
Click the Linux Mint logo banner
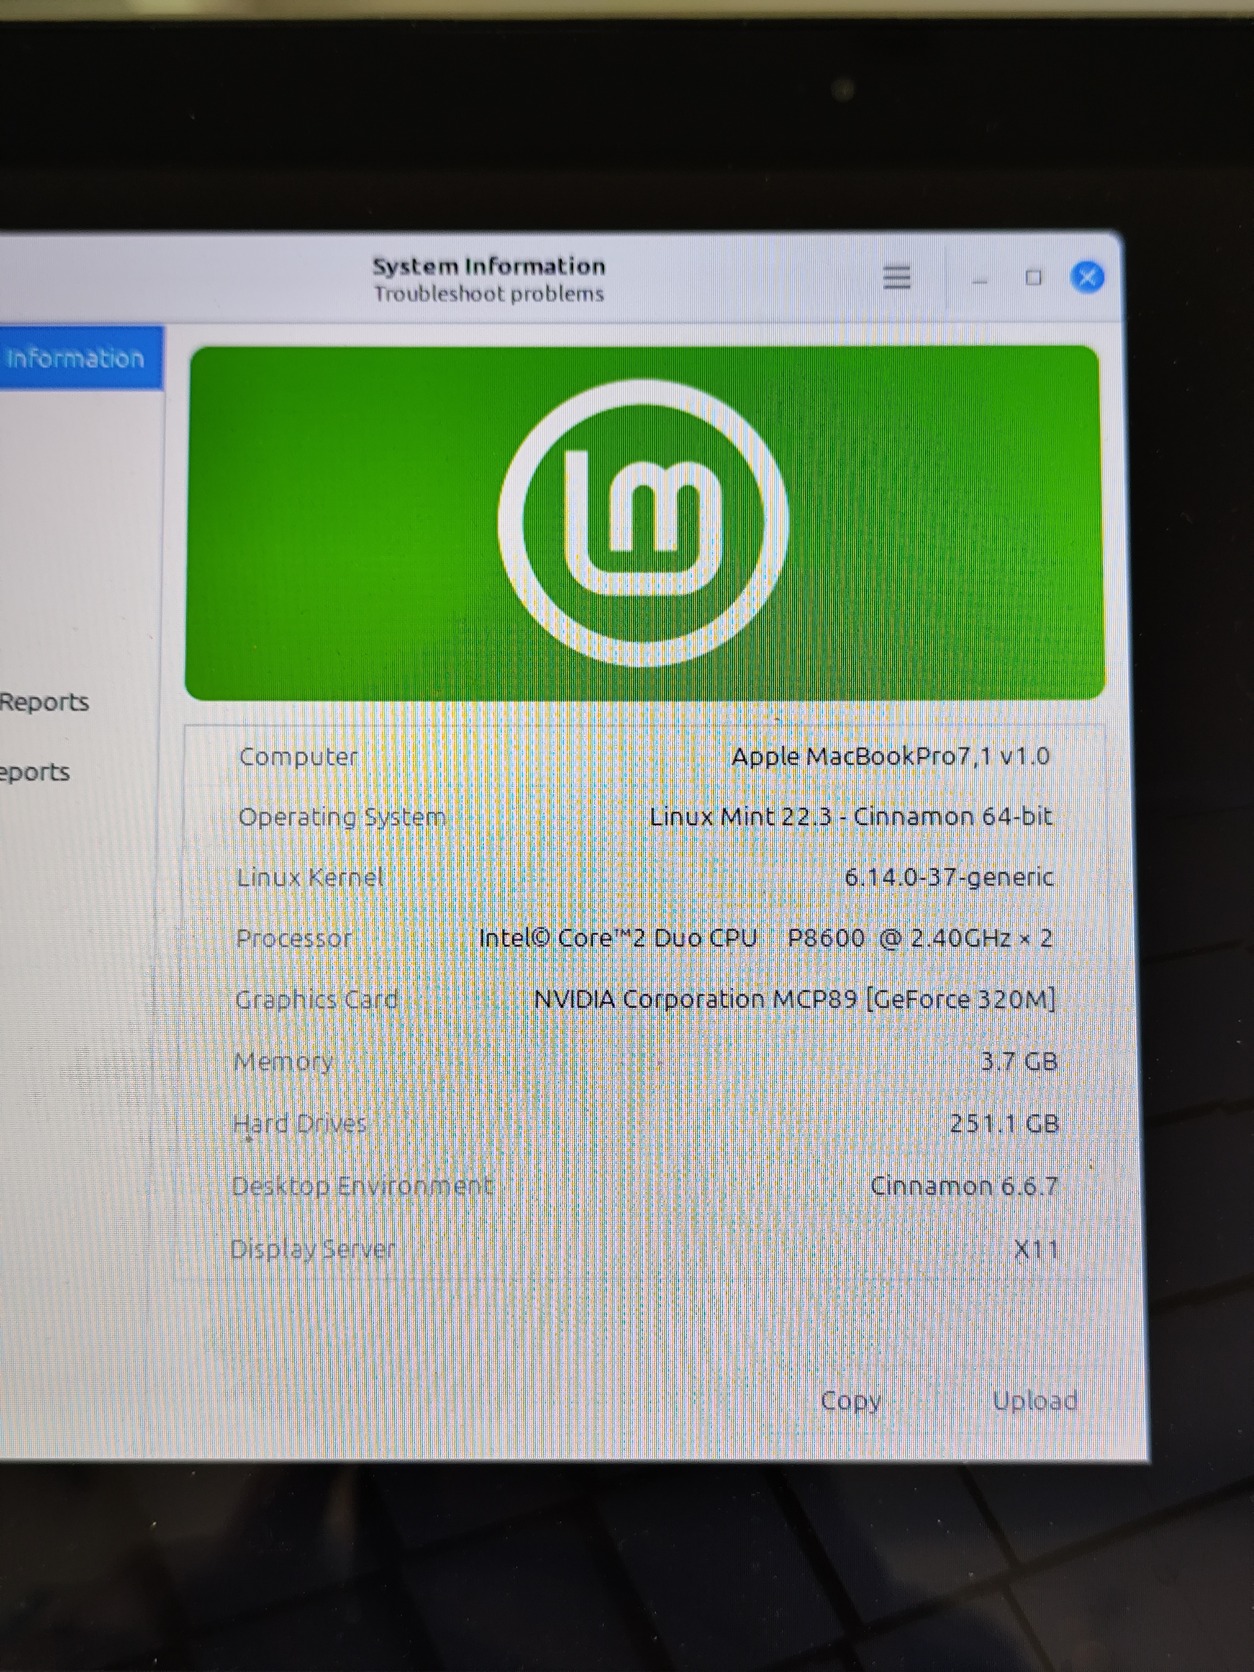[645, 523]
